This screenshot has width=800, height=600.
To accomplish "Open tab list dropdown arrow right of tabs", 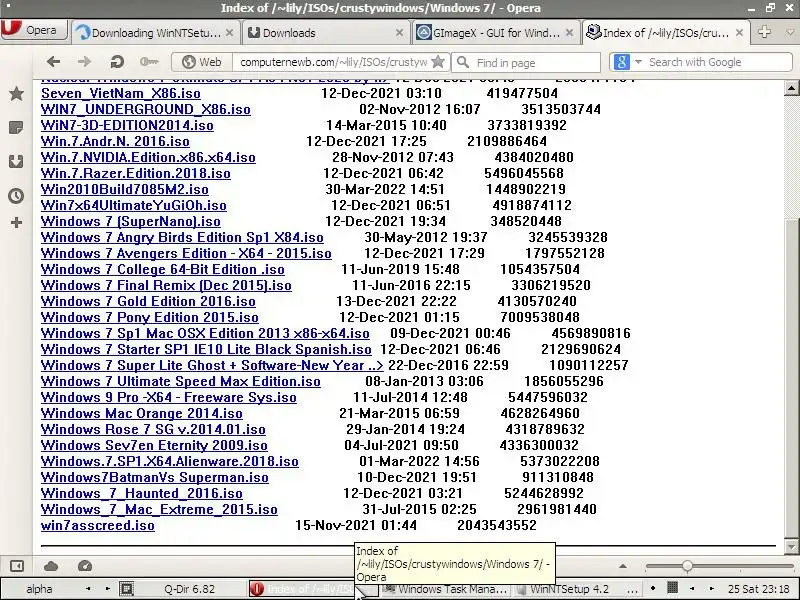I will pyautogui.click(x=790, y=32).
